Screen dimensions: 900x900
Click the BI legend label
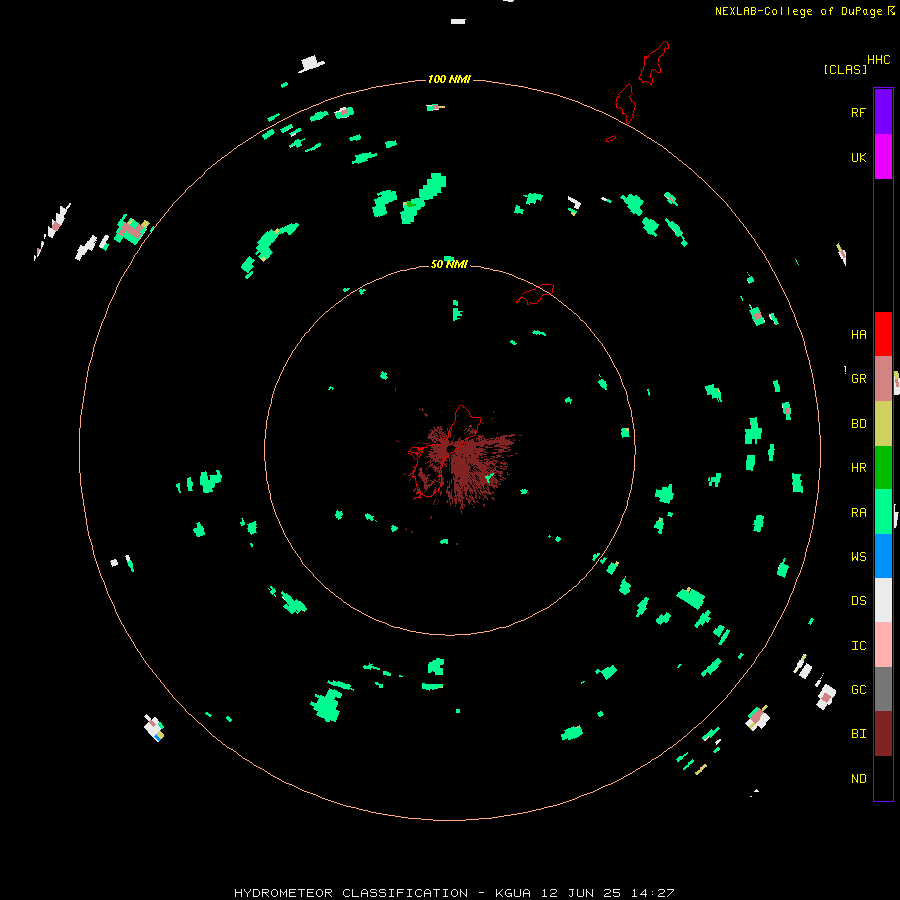[858, 734]
